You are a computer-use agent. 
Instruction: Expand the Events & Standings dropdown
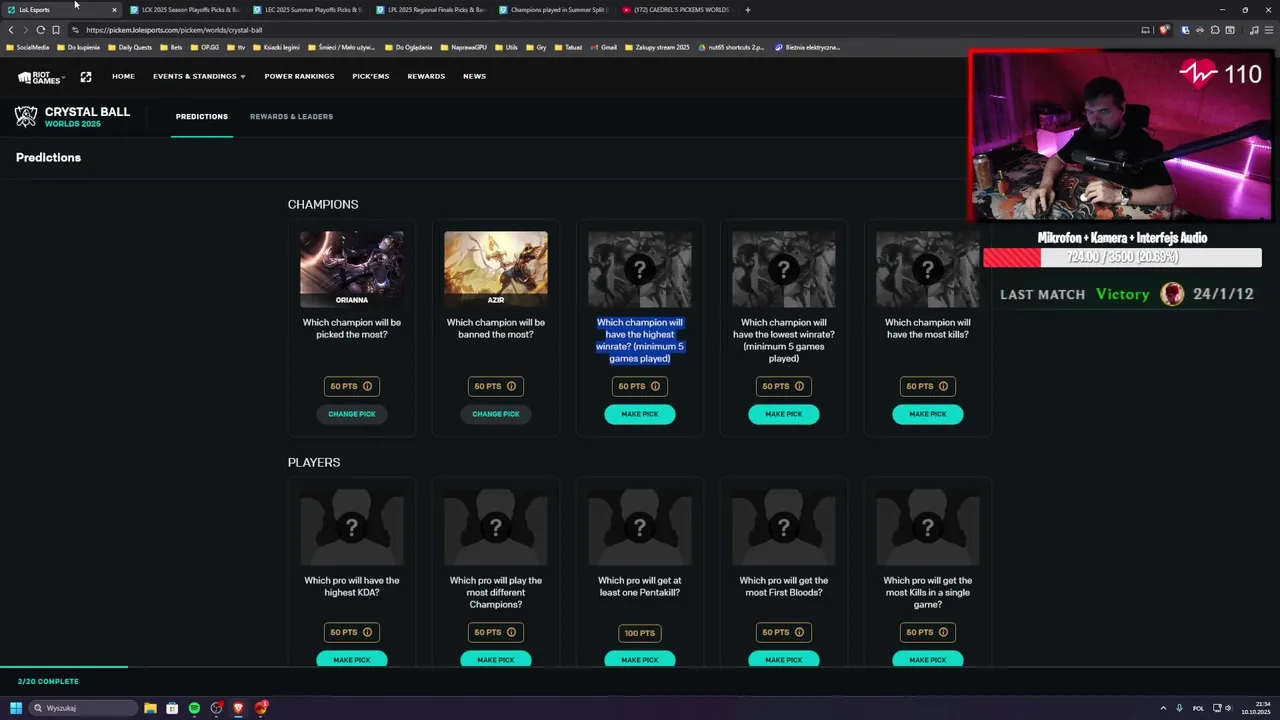pyautogui.click(x=199, y=76)
